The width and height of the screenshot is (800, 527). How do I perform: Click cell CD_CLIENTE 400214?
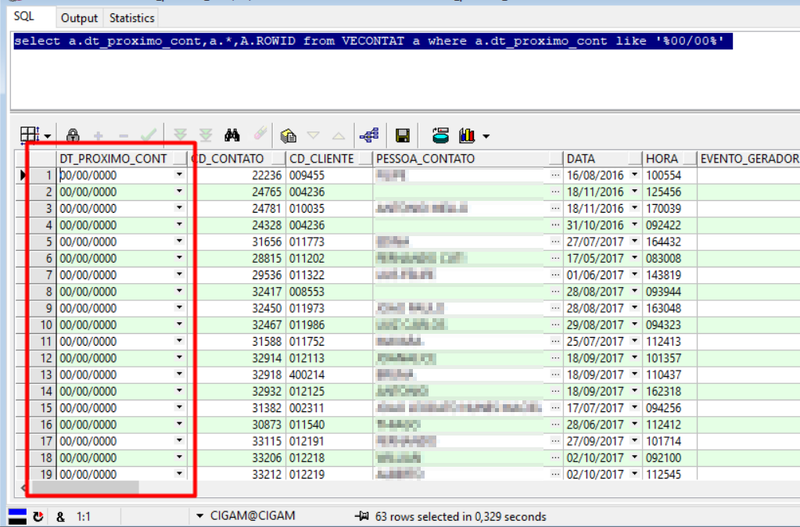tap(330, 375)
